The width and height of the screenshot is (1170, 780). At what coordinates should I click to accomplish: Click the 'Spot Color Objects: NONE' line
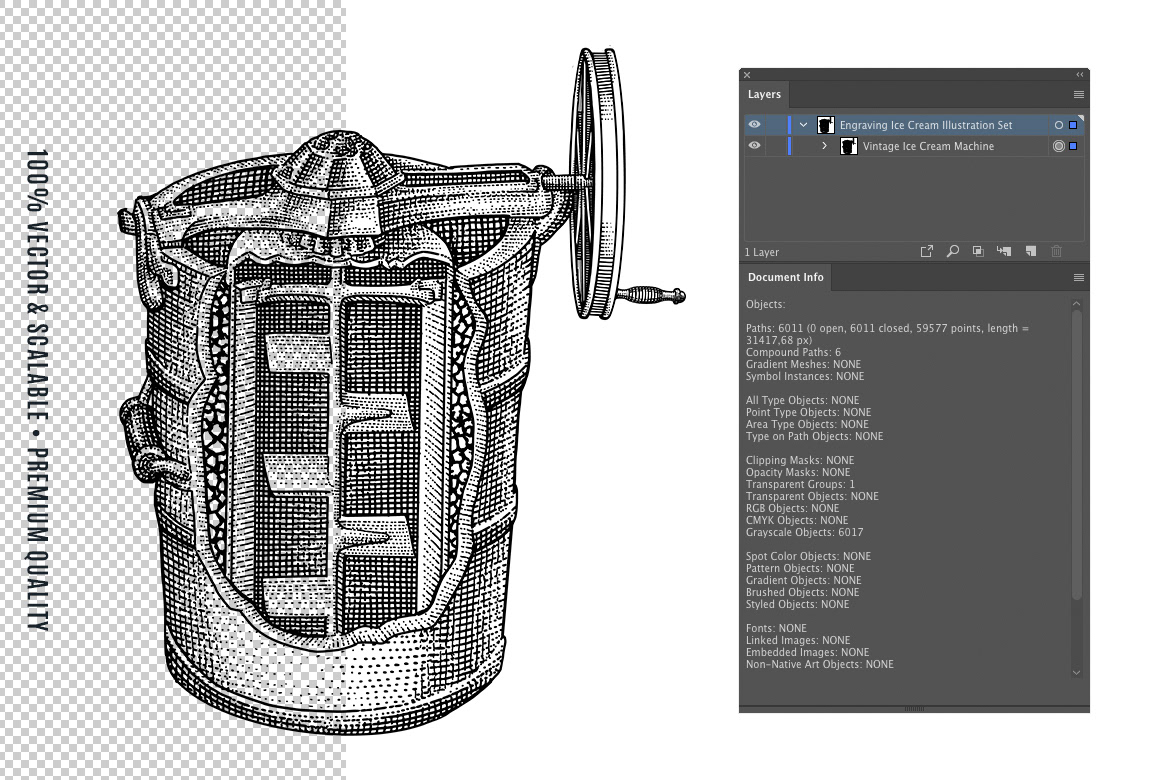pos(808,556)
